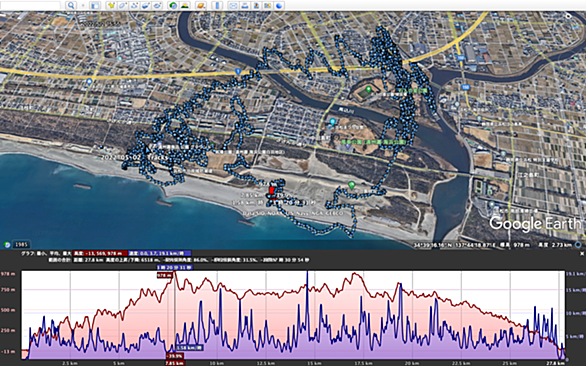Toggle sunlight across the landscape
Image resolution: width=586 pixels, height=366 pixels.
(185, 5)
